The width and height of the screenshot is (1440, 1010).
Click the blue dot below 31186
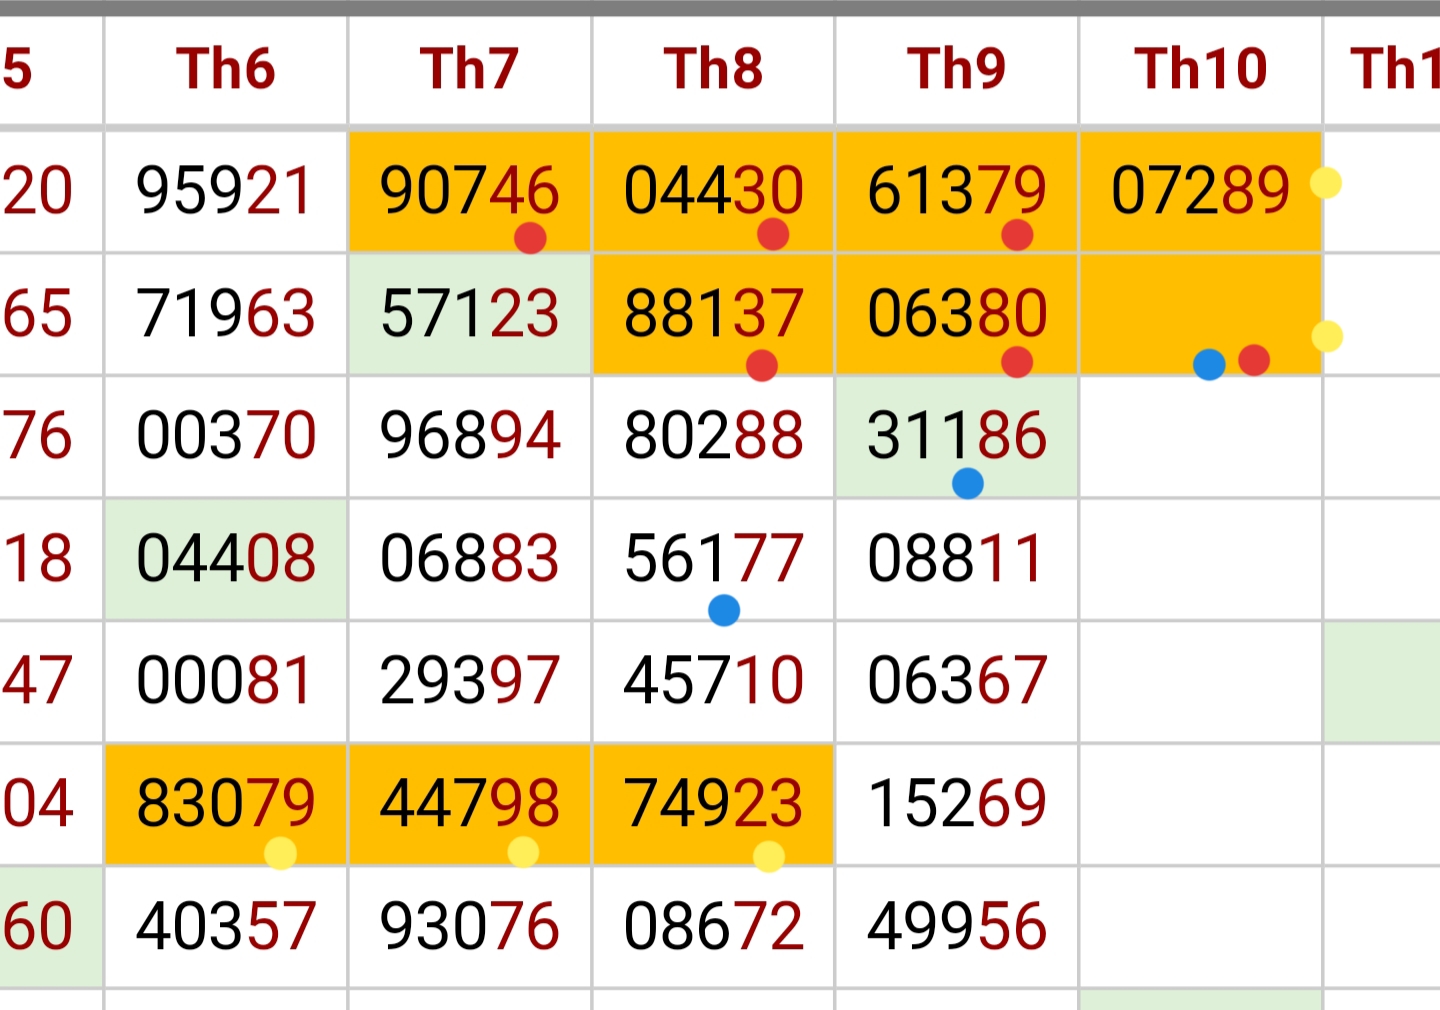968,484
